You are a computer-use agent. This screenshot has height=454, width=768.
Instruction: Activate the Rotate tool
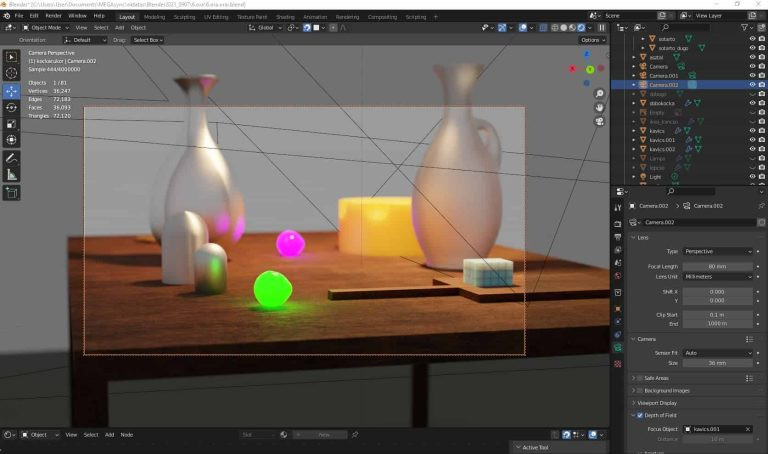12,107
